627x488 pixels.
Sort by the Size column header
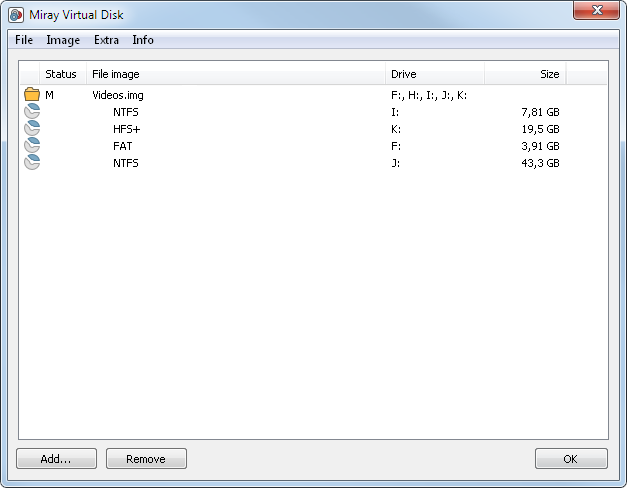click(x=525, y=74)
